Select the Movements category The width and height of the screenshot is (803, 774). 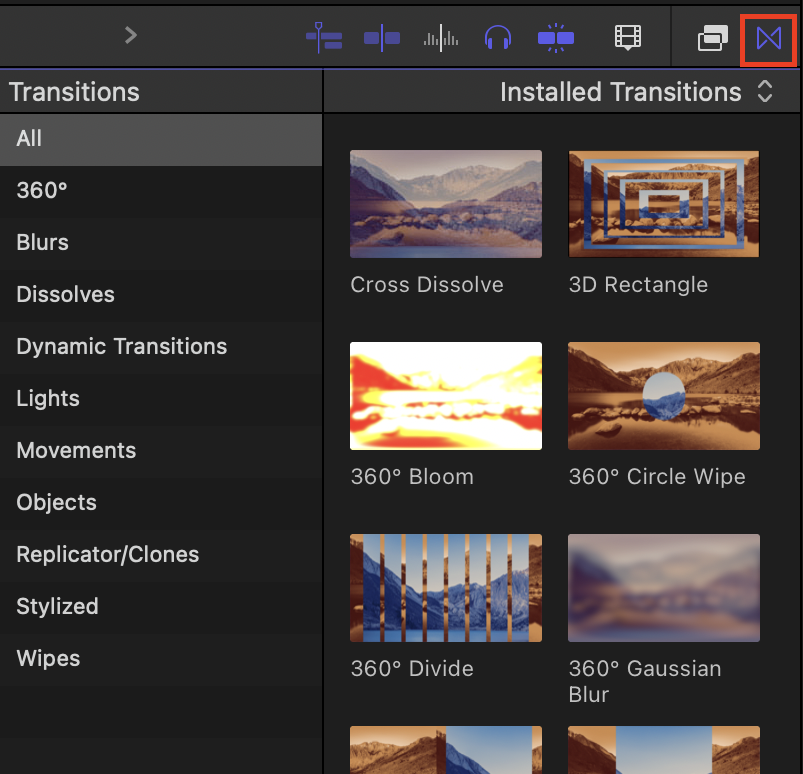[x=161, y=451]
